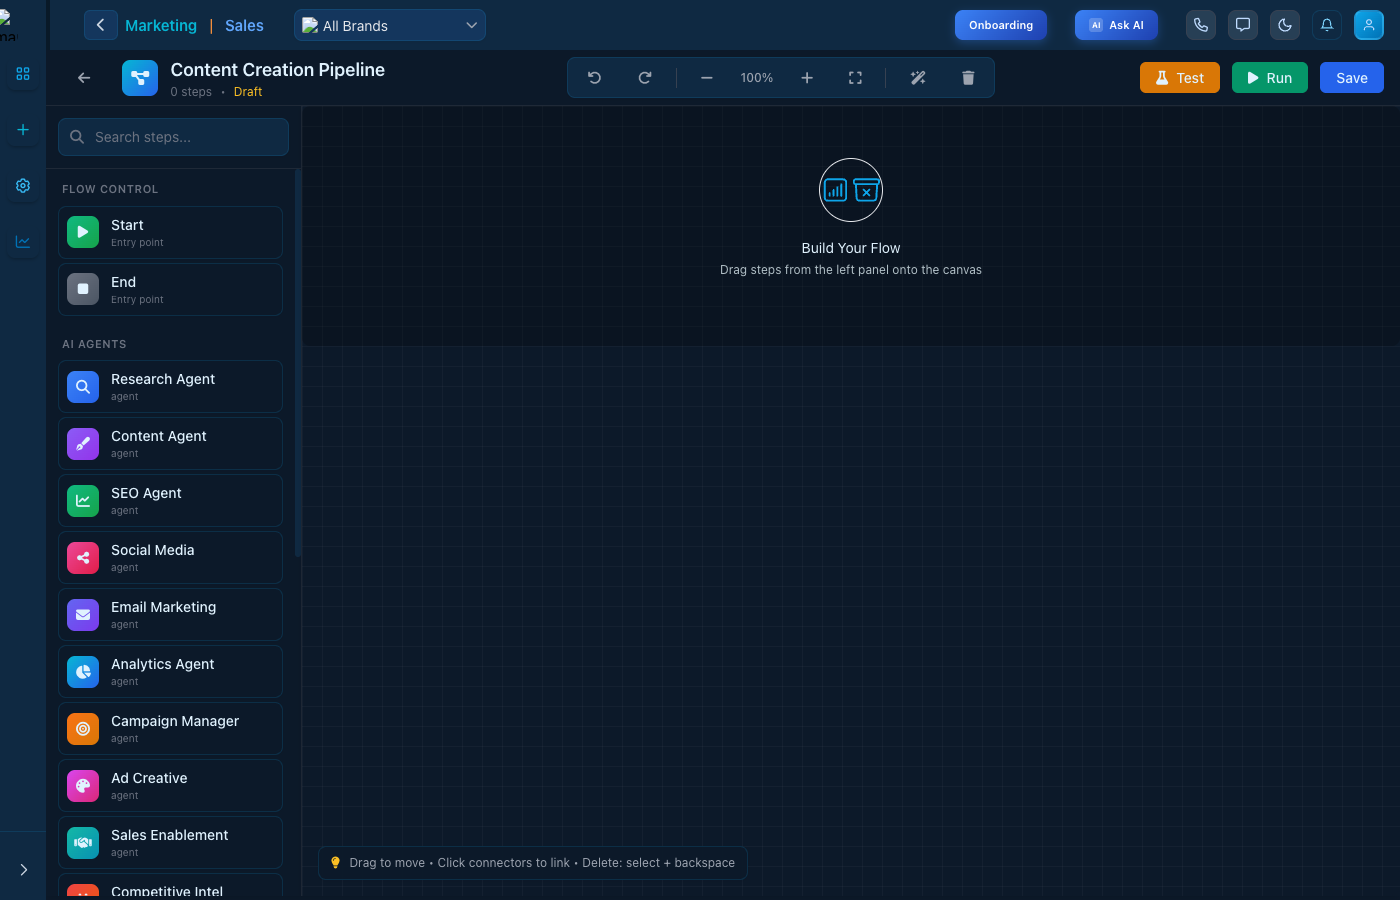Click the orange Test button

(x=1180, y=78)
